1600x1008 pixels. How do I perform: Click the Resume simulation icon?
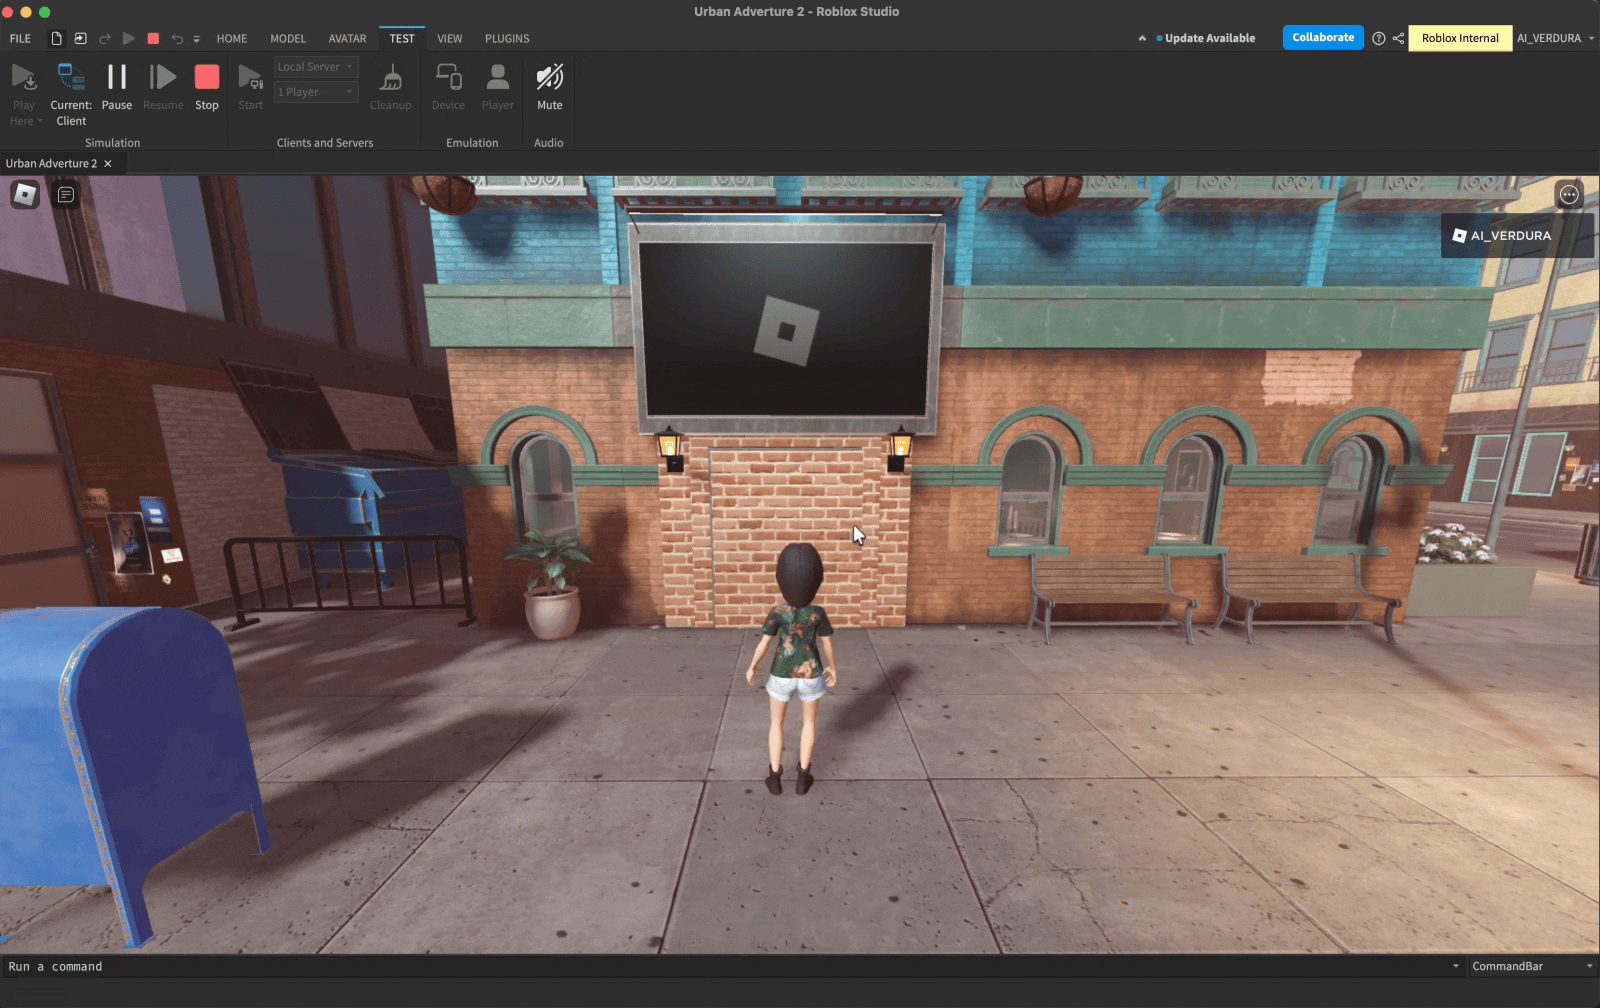click(163, 77)
